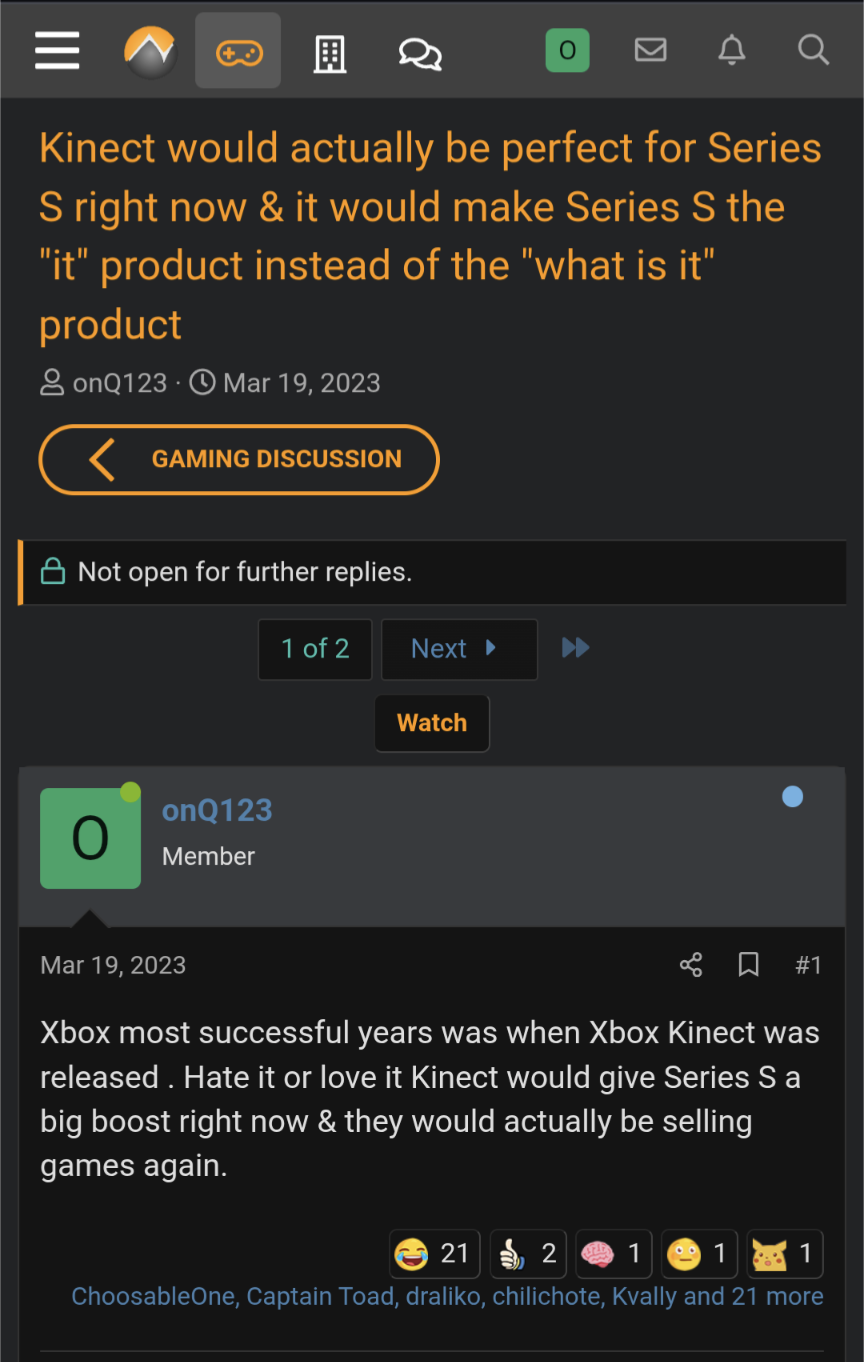Jump to last page with double arrow
Image resolution: width=864 pixels, height=1362 pixels.
(575, 648)
